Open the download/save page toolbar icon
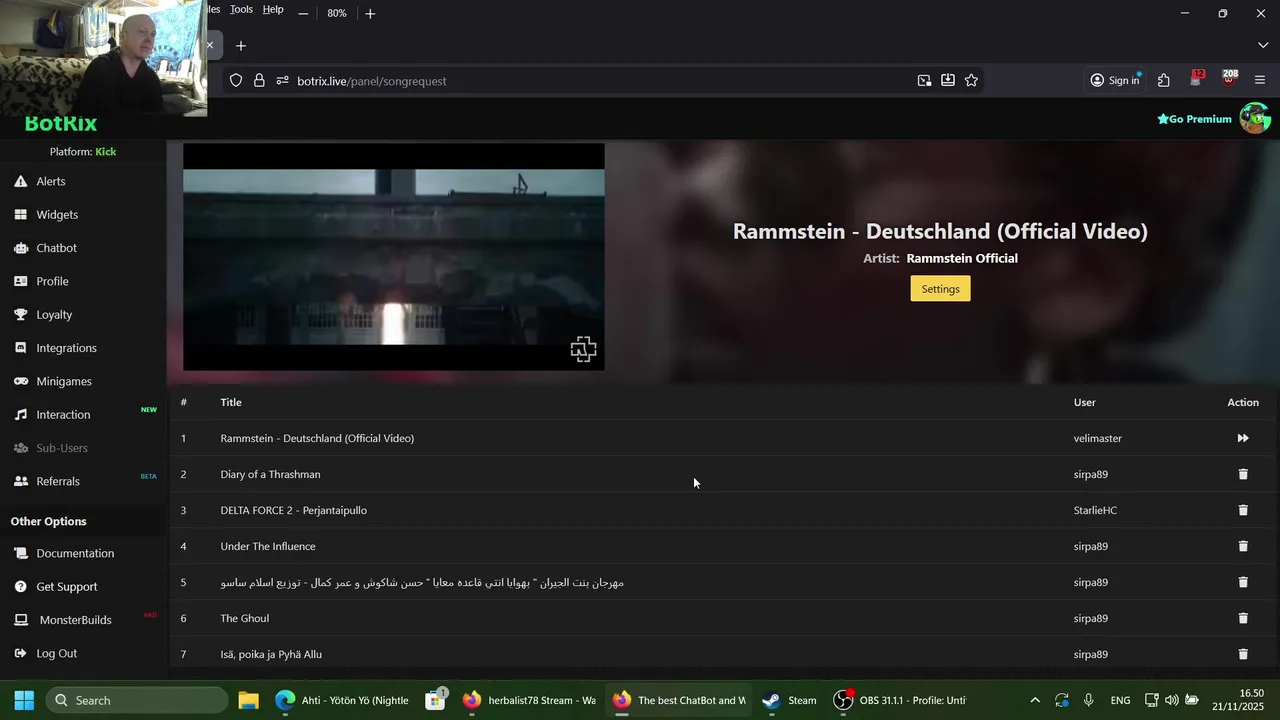The image size is (1280, 720). point(948,80)
